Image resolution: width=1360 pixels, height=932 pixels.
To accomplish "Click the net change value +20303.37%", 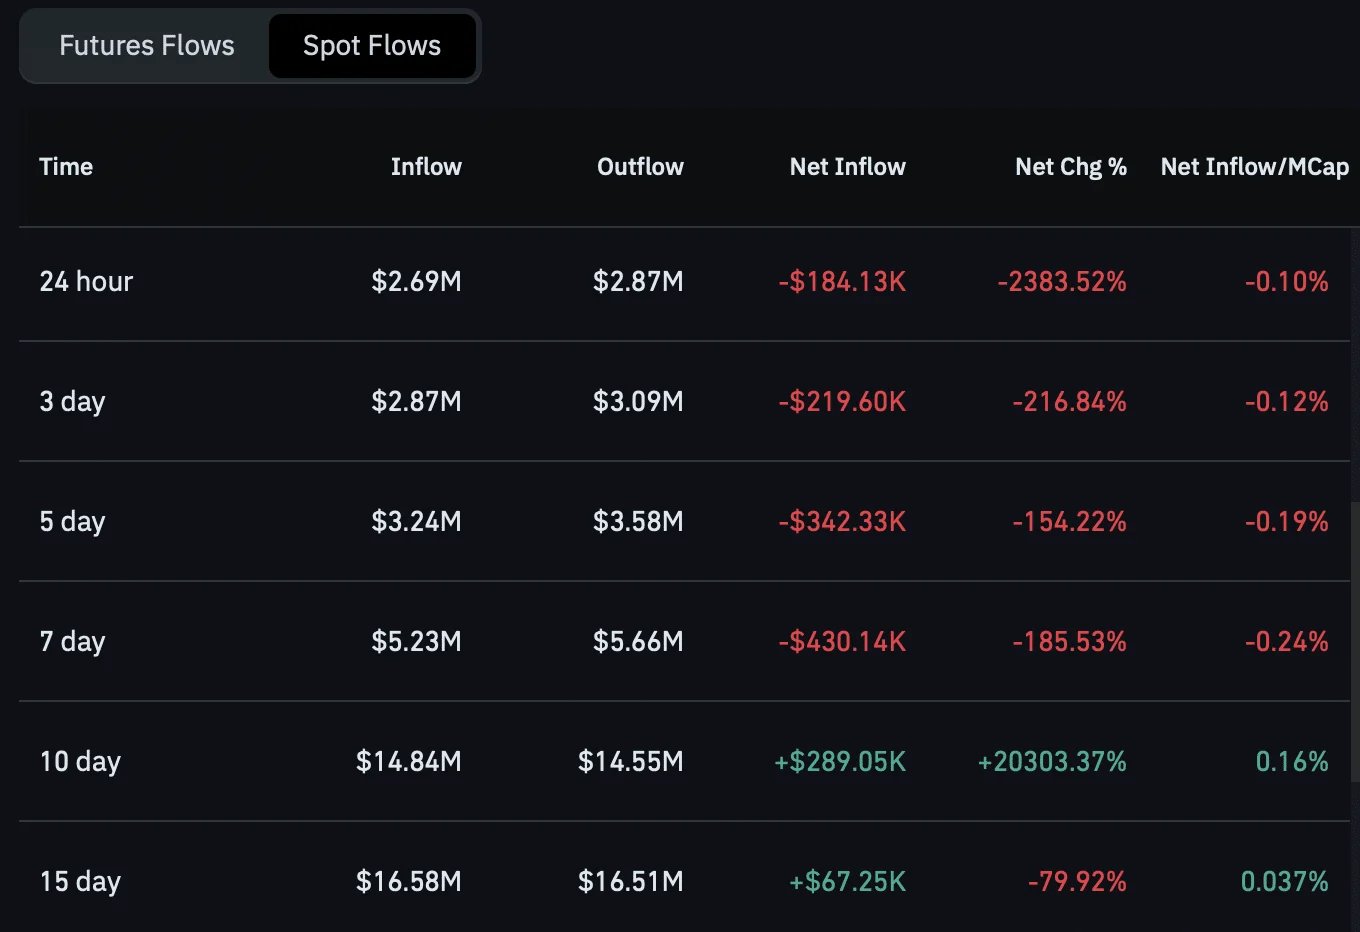I will (x=1052, y=762).
